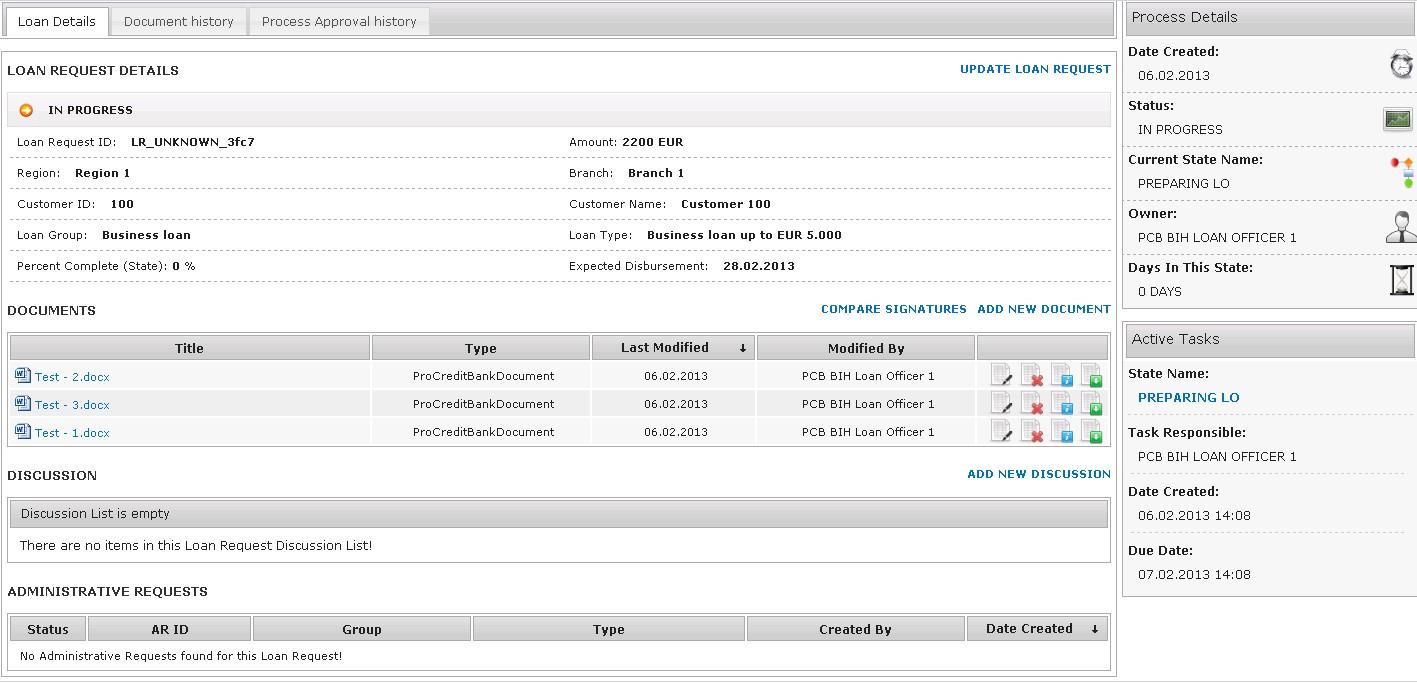Show info for Test - 1.docx
1417x683 pixels.
(1061, 432)
